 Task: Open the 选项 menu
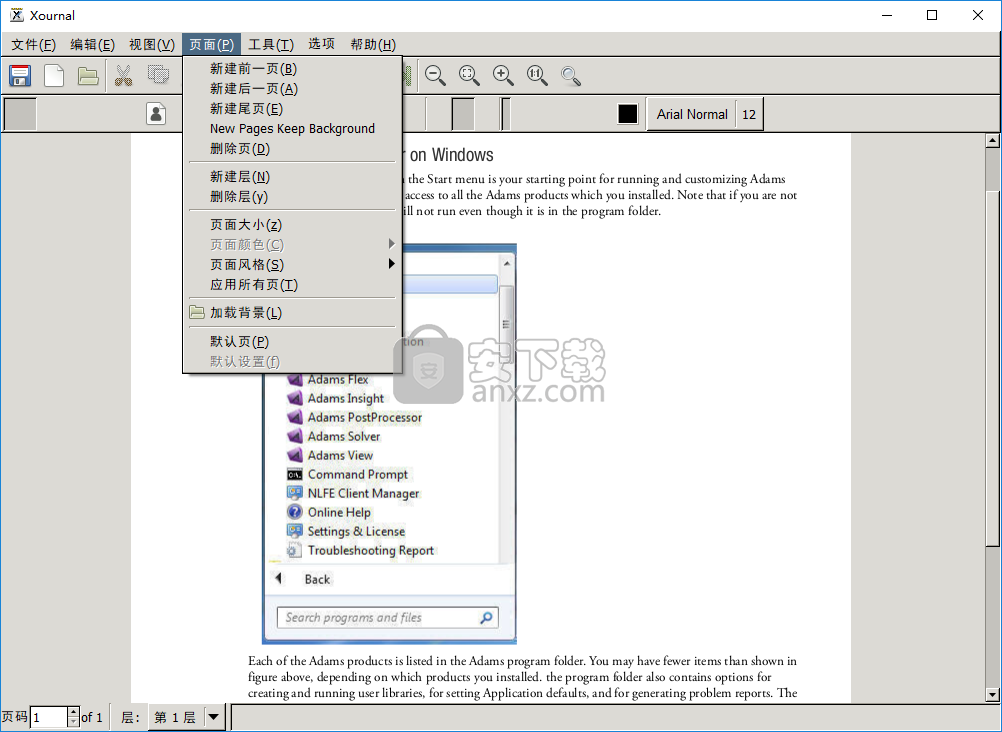pos(321,44)
